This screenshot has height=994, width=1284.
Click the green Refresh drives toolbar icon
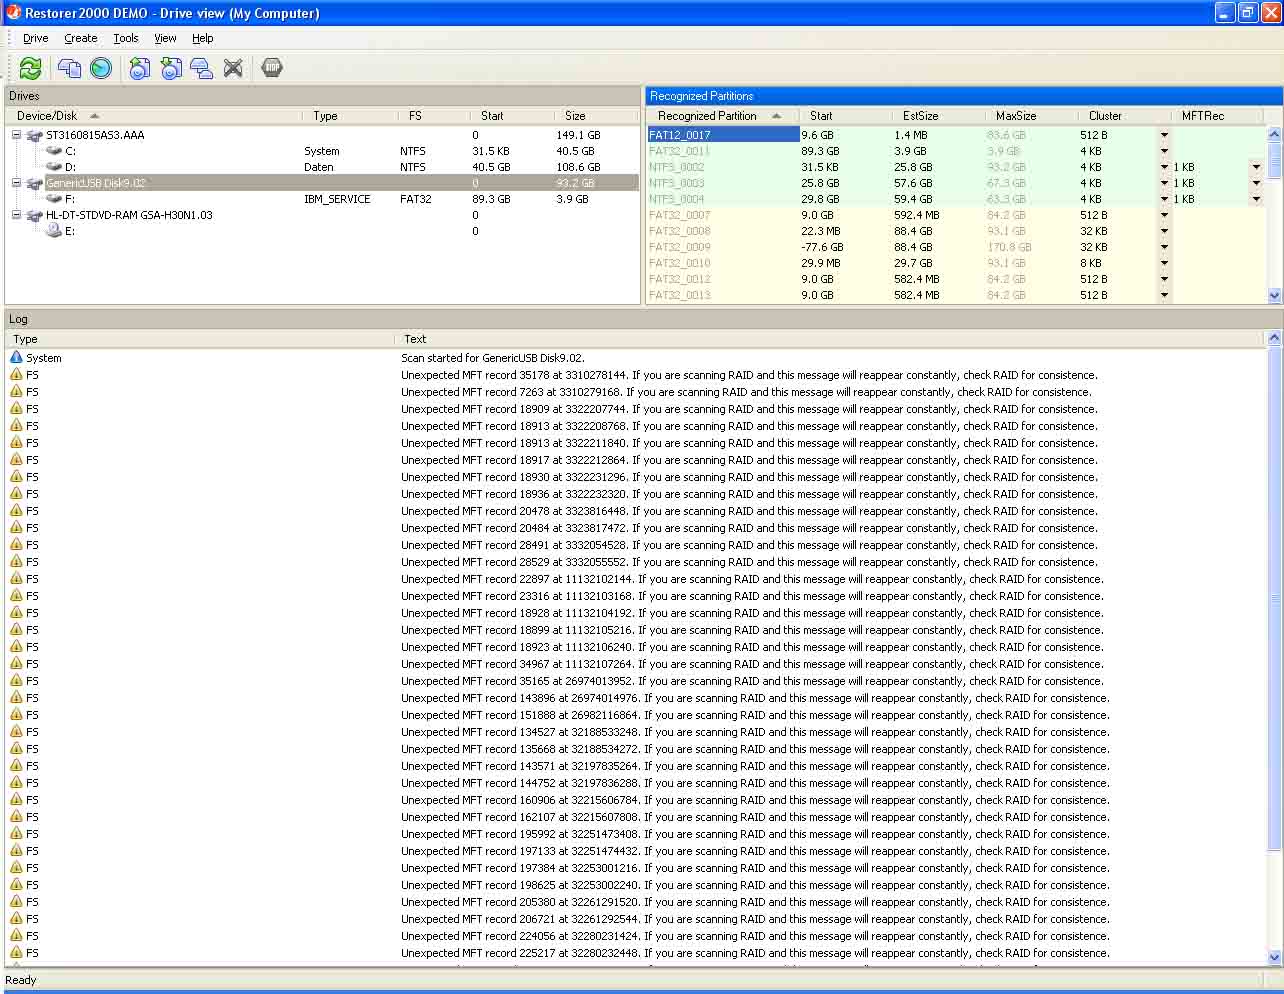coord(30,68)
